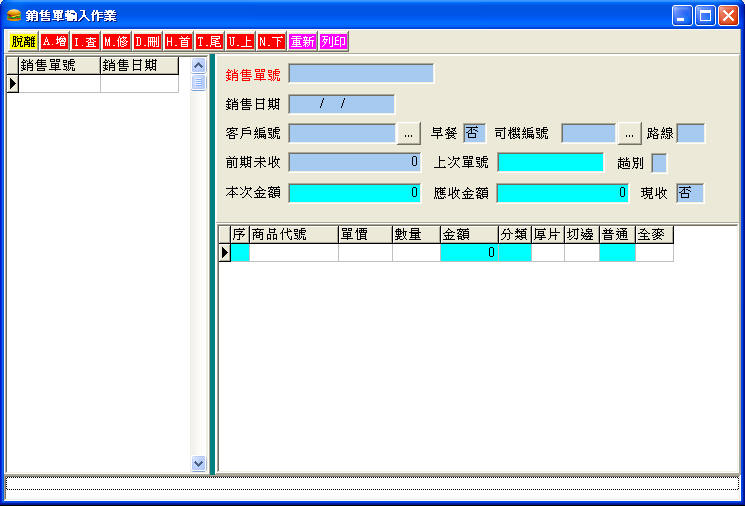Go to previous record with U.上
The height and width of the screenshot is (506, 745).
coord(240,42)
